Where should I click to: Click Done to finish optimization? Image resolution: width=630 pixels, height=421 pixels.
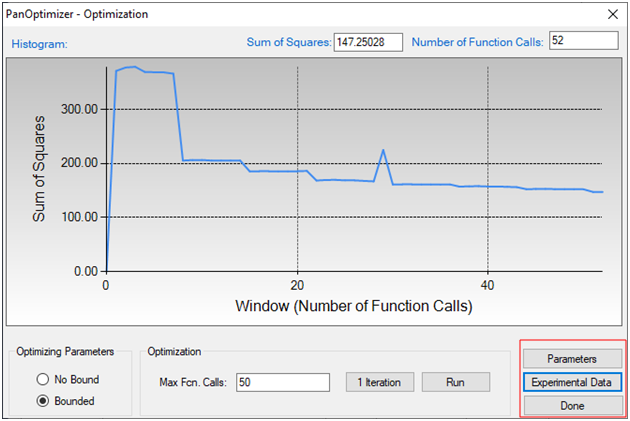[x=572, y=405]
